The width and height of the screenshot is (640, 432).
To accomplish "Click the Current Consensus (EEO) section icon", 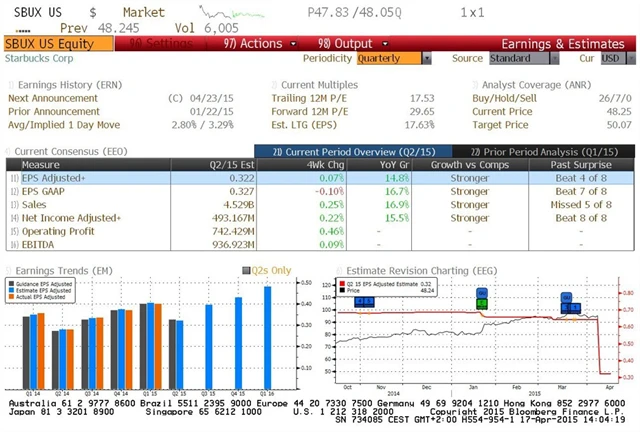I will tap(9, 150).
